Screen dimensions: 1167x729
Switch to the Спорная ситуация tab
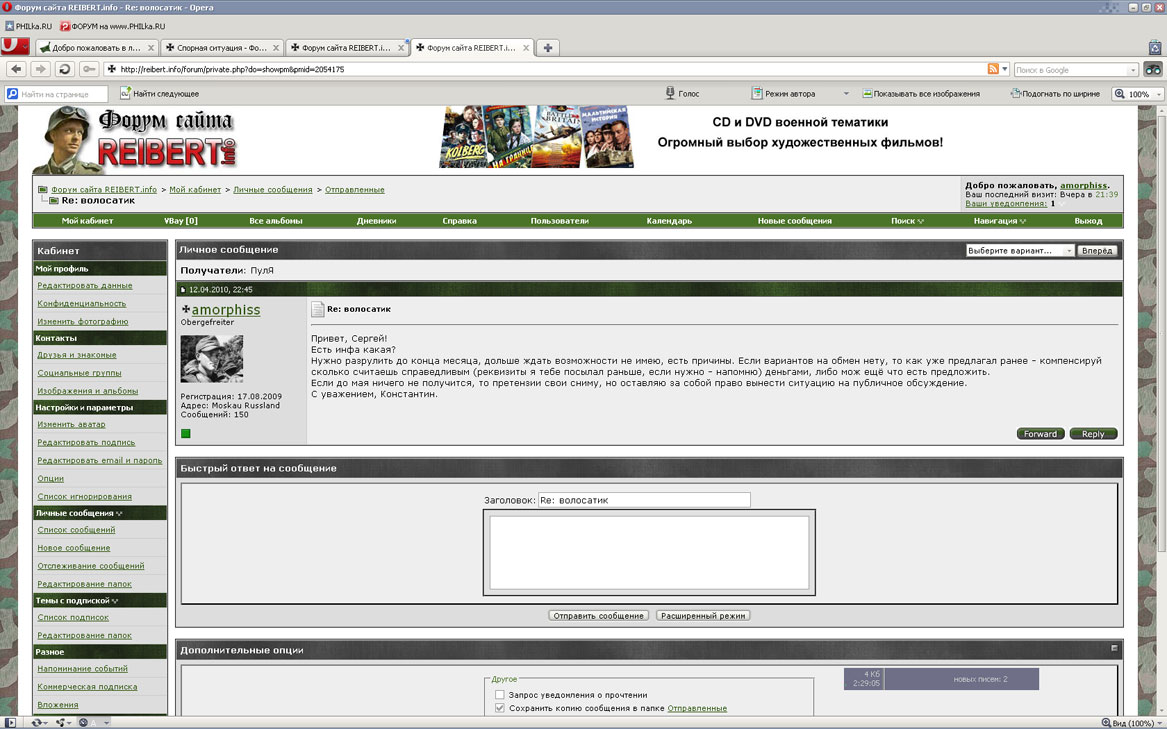click(221, 47)
